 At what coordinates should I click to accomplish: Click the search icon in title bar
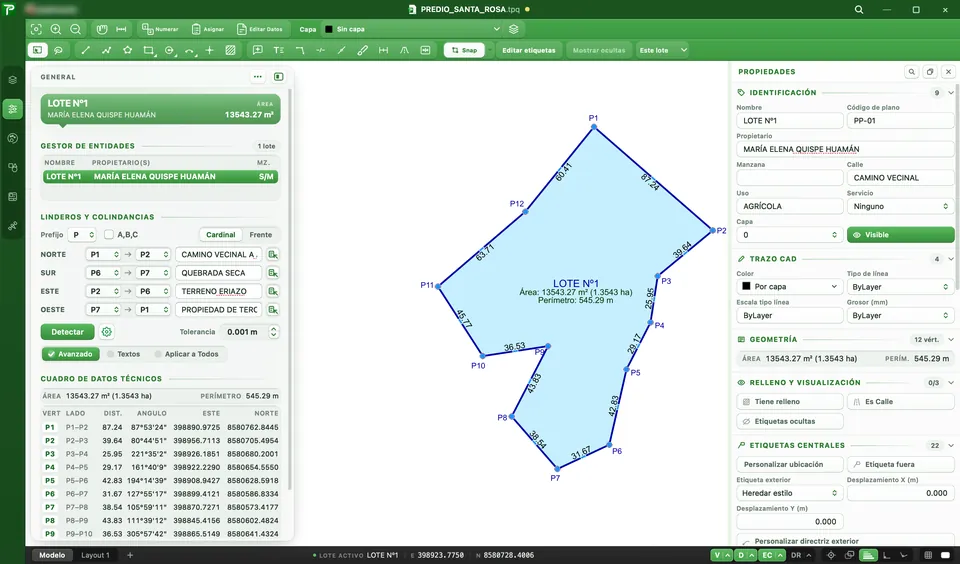pos(859,9)
